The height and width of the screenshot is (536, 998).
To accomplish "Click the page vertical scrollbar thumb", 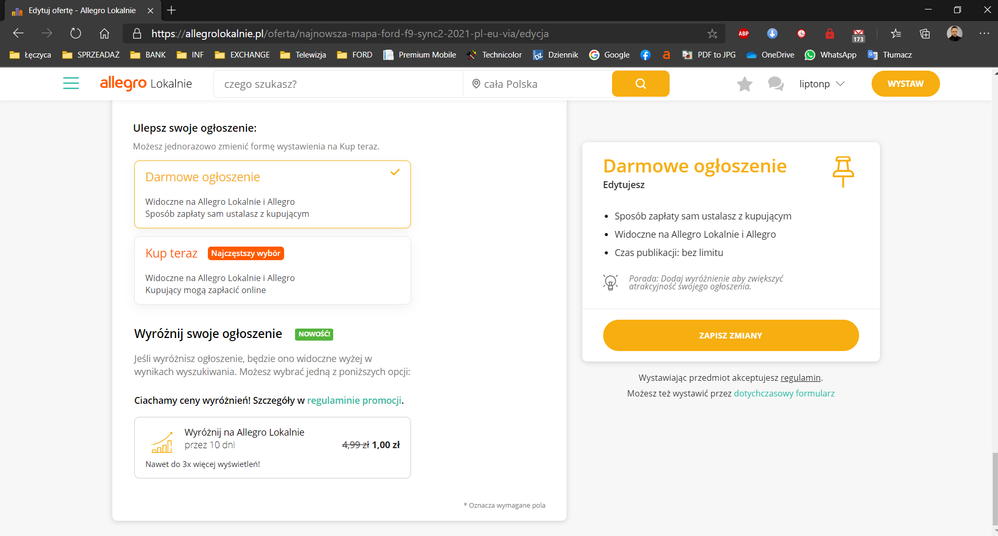I will click(x=994, y=489).
